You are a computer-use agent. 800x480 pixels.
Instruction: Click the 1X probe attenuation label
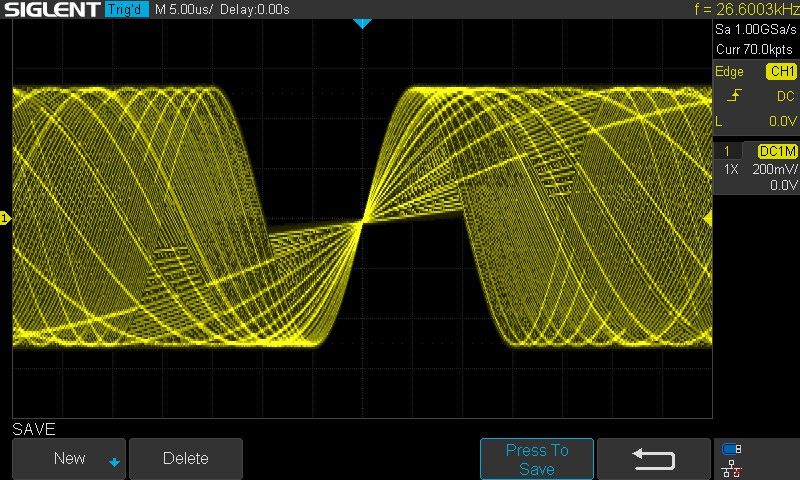[731, 169]
